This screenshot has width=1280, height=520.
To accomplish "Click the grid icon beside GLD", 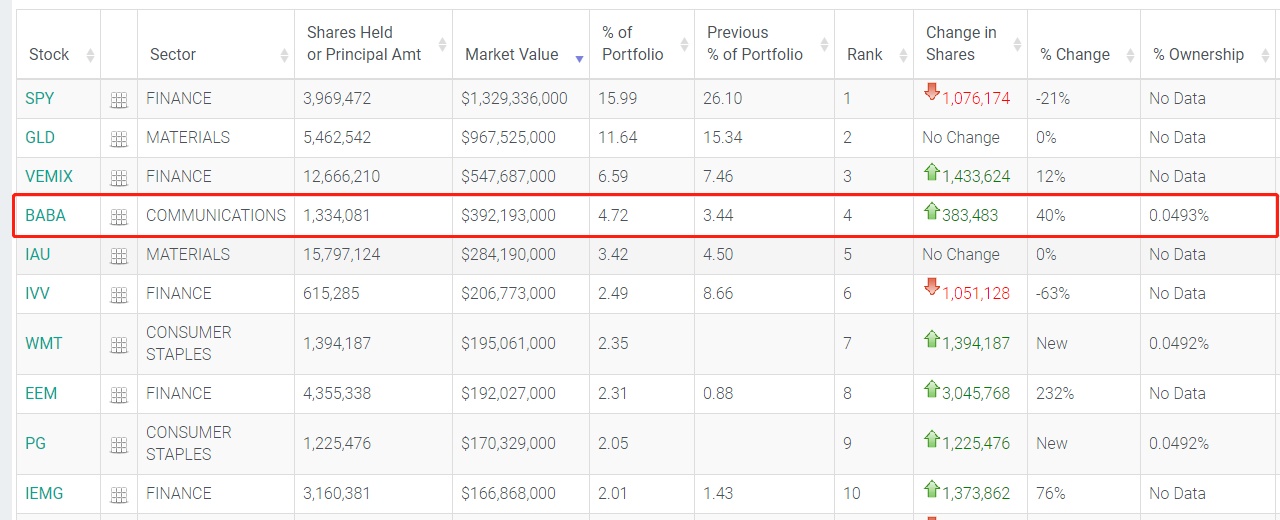I will (x=119, y=139).
